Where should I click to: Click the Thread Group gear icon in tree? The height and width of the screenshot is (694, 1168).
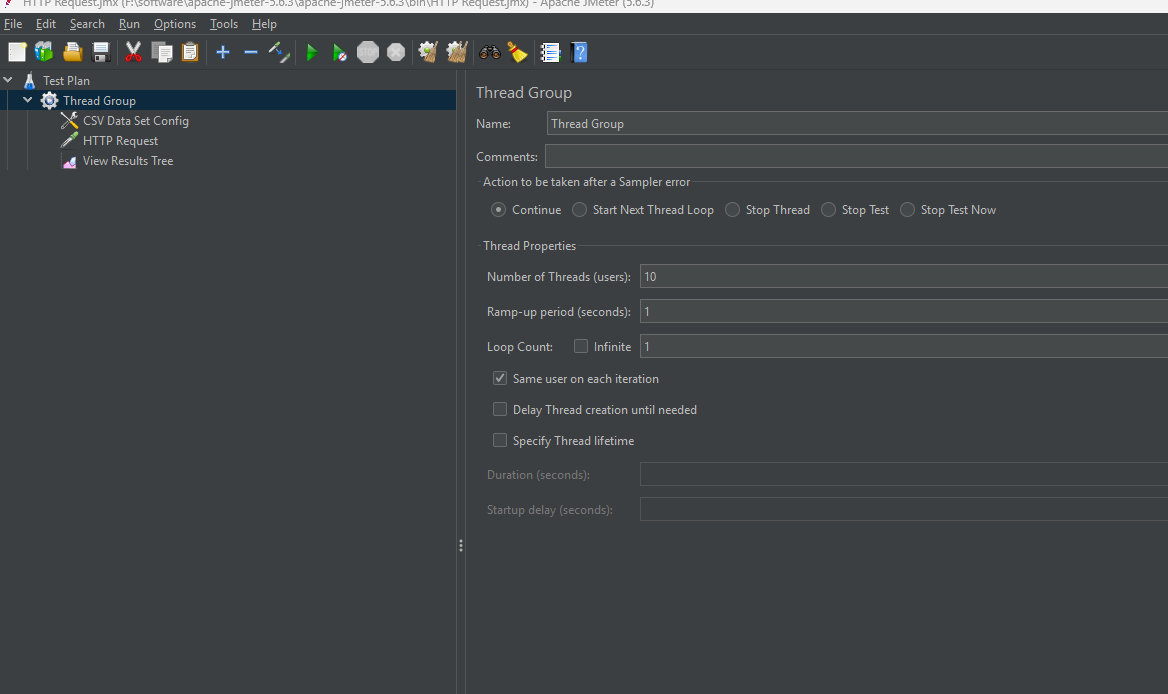coord(49,101)
